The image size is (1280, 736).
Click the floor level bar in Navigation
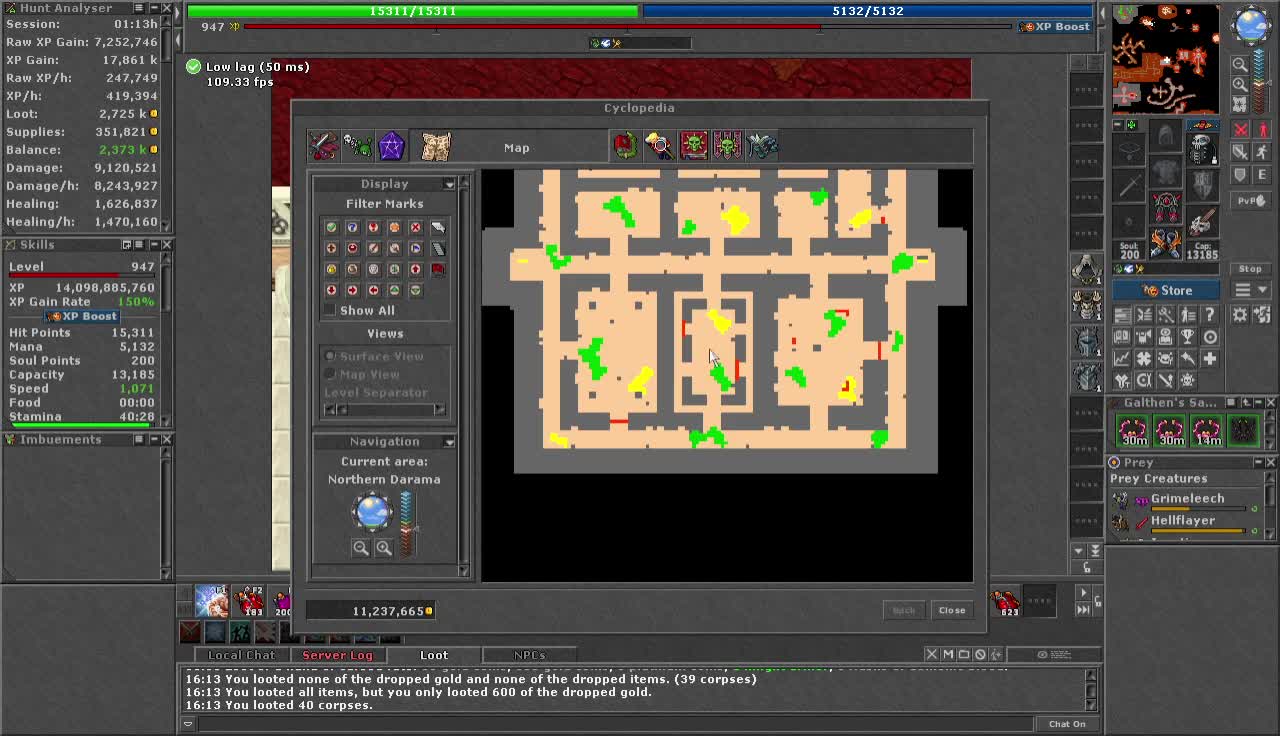click(407, 523)
